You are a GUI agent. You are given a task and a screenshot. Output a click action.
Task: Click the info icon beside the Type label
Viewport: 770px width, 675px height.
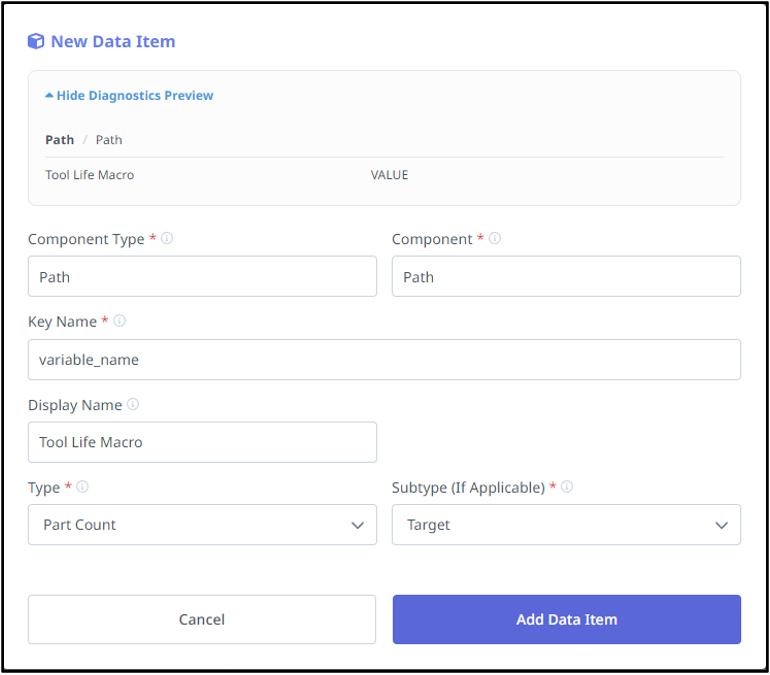click(82, 487)
